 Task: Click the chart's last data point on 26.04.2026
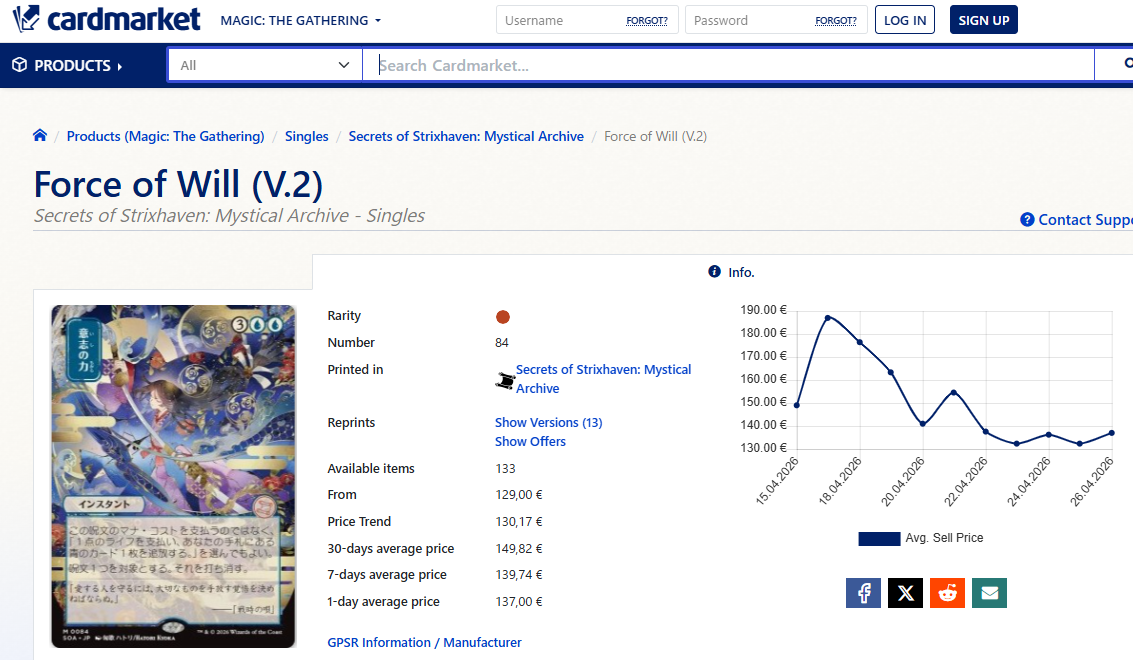point(1111,433)
